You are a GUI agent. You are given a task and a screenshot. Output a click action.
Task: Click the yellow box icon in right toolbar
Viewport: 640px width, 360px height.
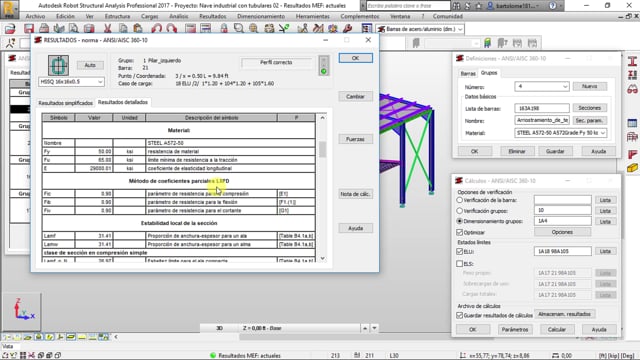[632, 168]
